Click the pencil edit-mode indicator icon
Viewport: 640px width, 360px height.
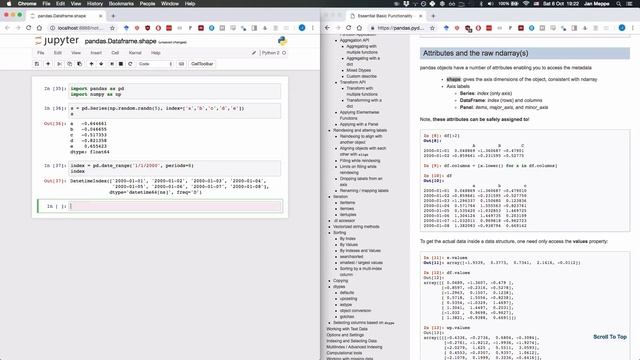pos(254,53)
